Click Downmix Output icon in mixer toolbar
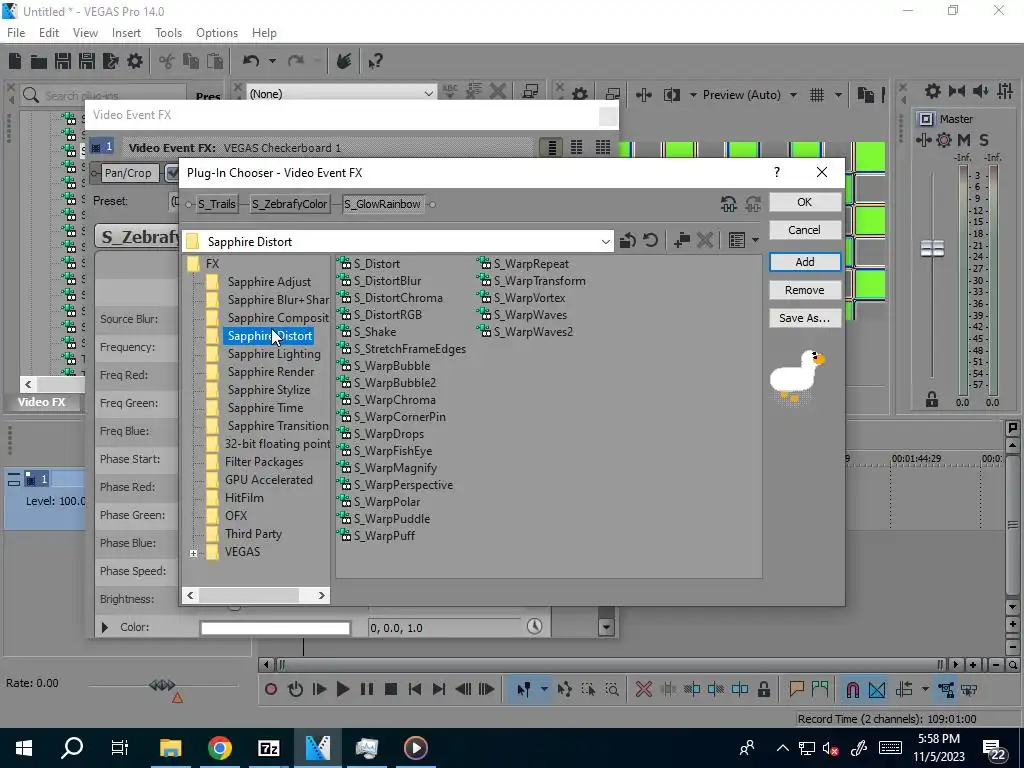The image size is (1024, 768). (956, 91)
